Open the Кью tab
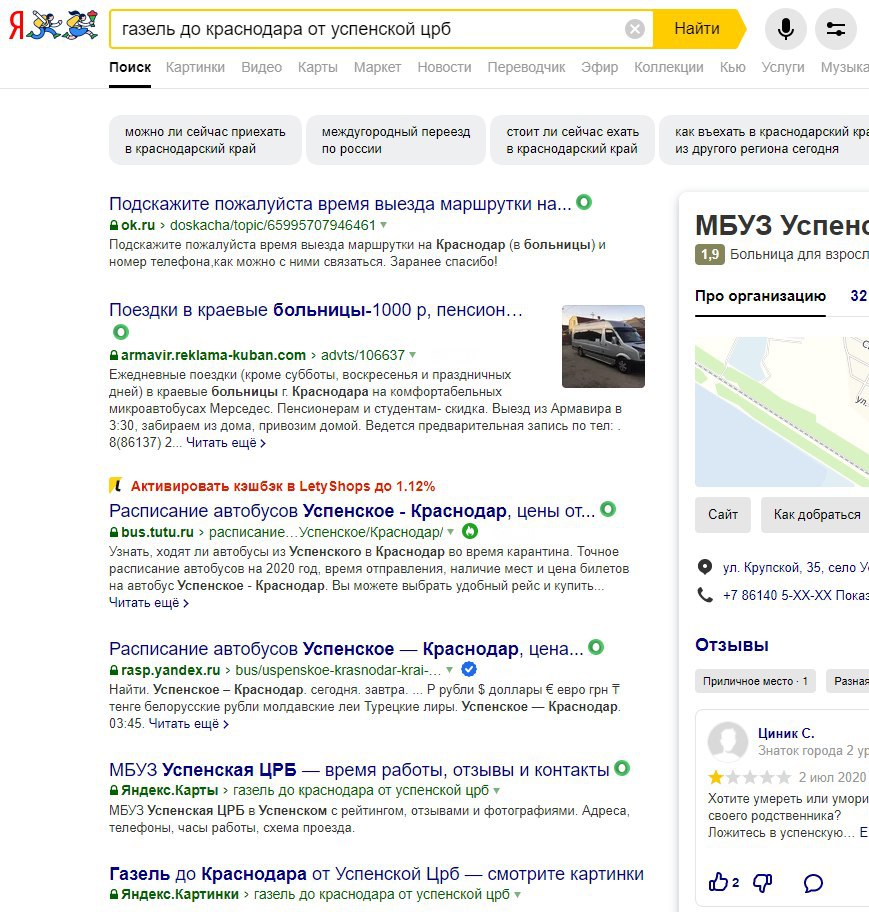 [x=732, y=67]
